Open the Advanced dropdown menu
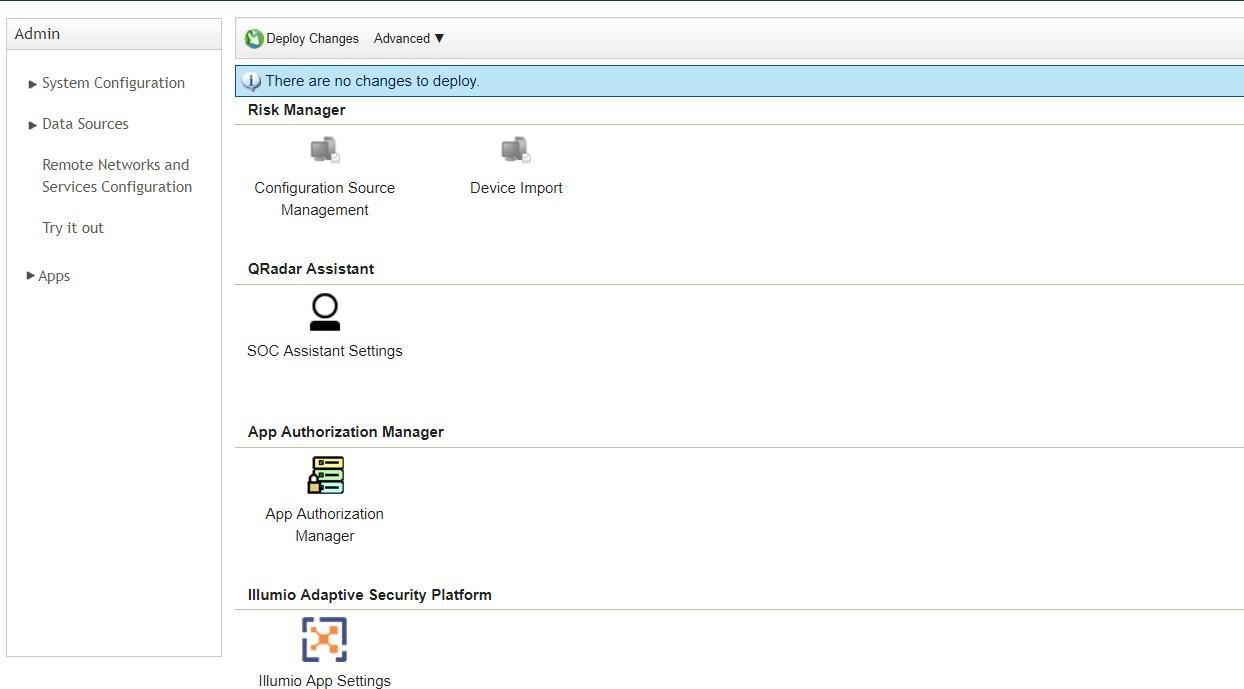1244x689 pixels. (409, 39)
